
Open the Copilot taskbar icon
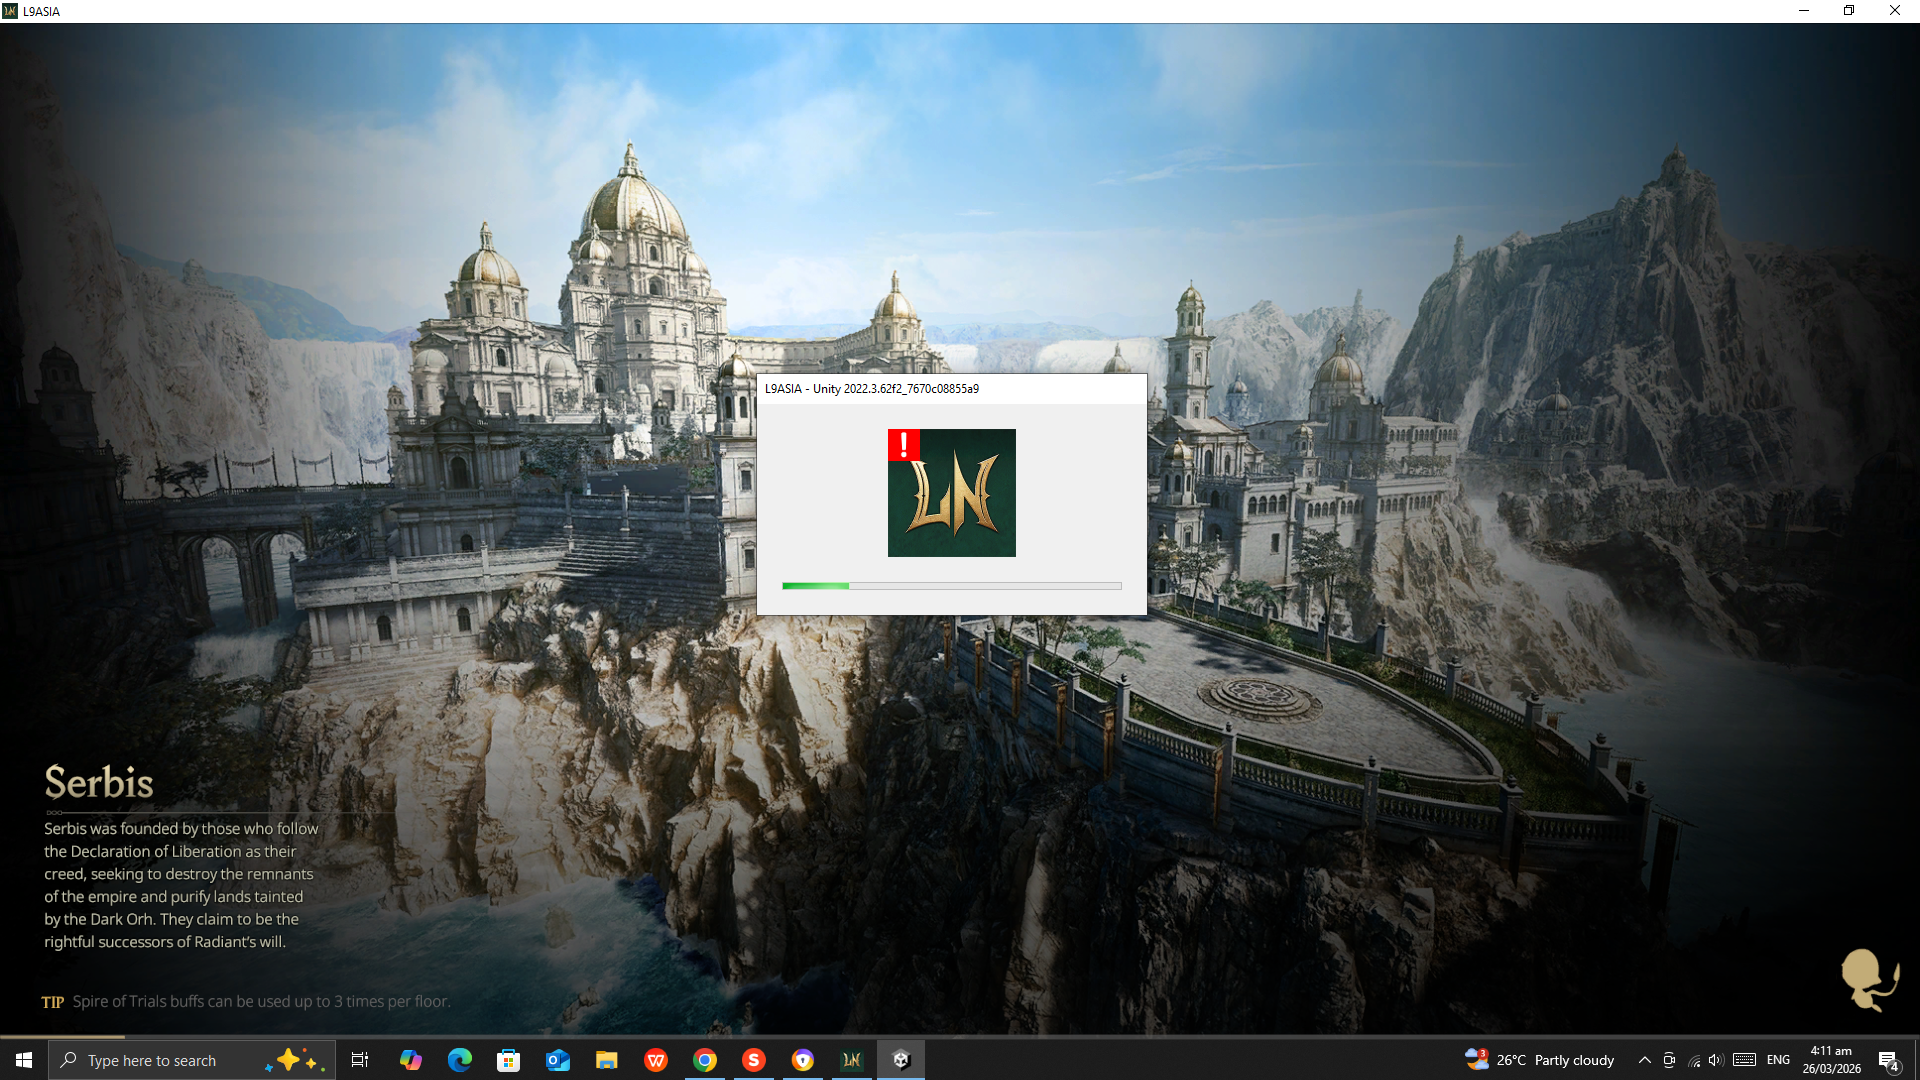(x=411, y=1060)
